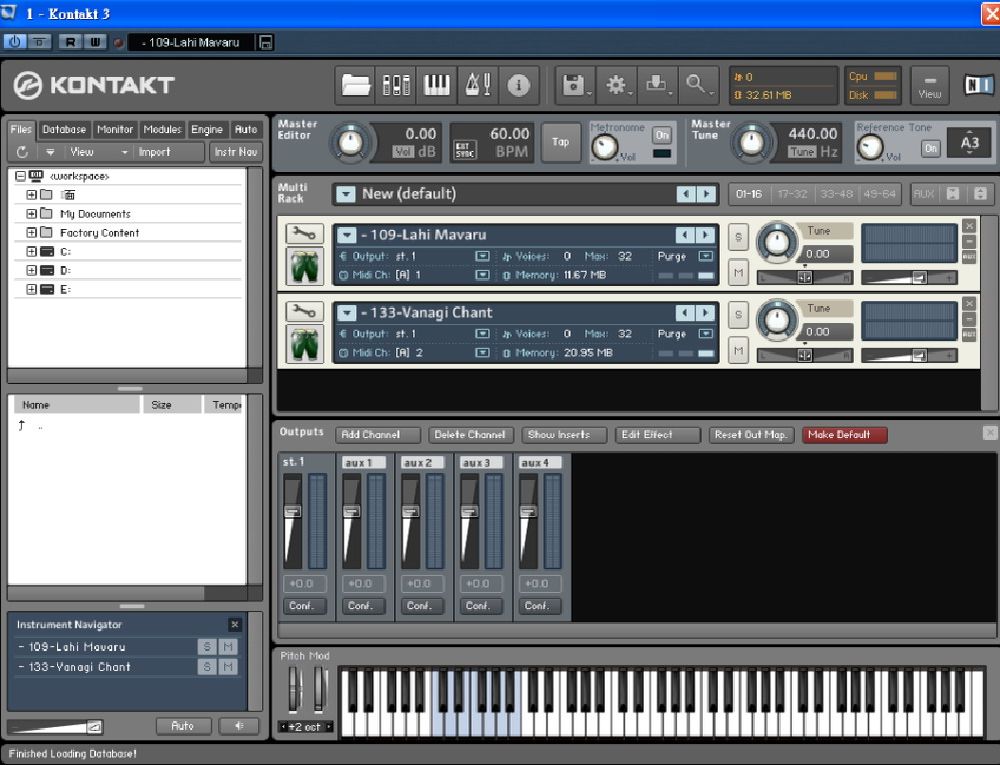Click the View minimize button

(929, 85)
